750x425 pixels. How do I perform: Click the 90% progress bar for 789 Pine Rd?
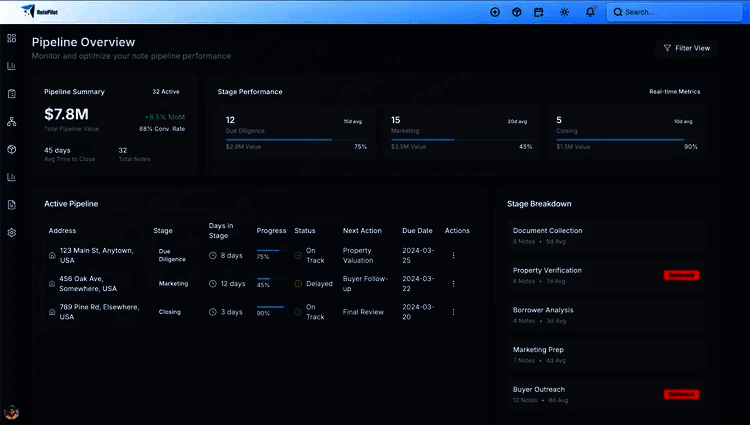click(270, 307)
